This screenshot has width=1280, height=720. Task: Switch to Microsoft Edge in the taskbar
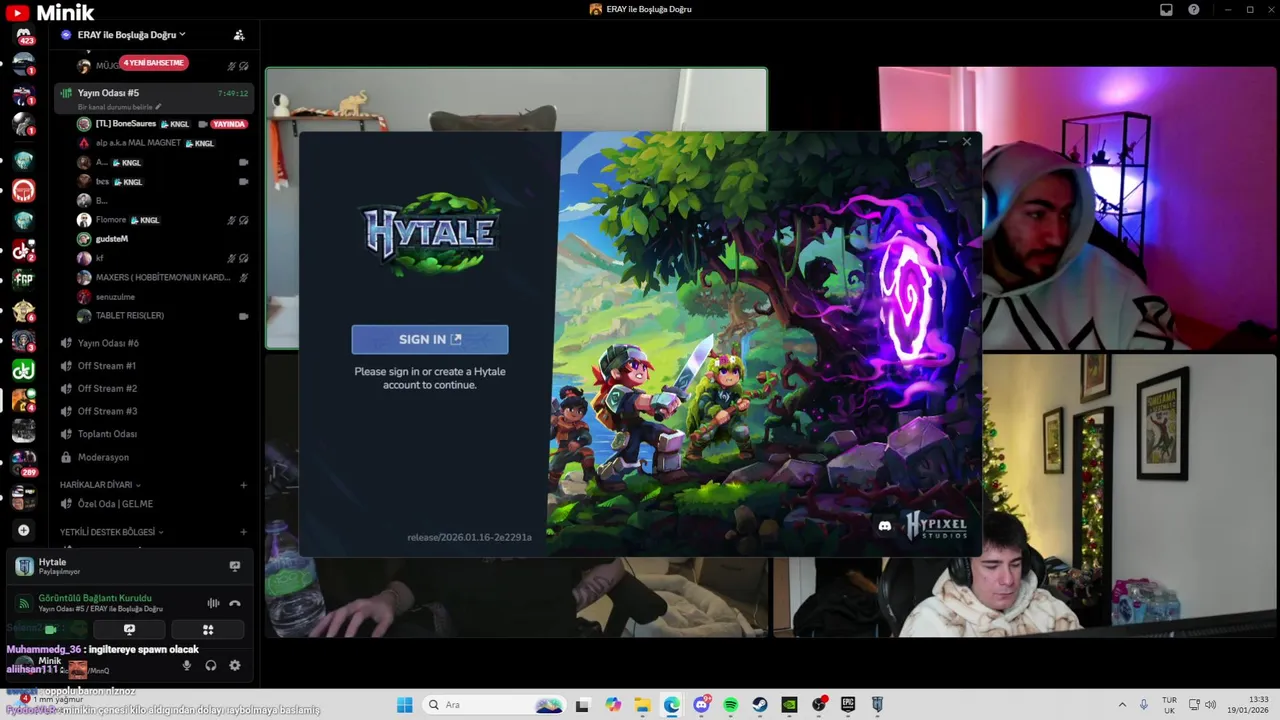pyautogui.click(x=672, y=705)
